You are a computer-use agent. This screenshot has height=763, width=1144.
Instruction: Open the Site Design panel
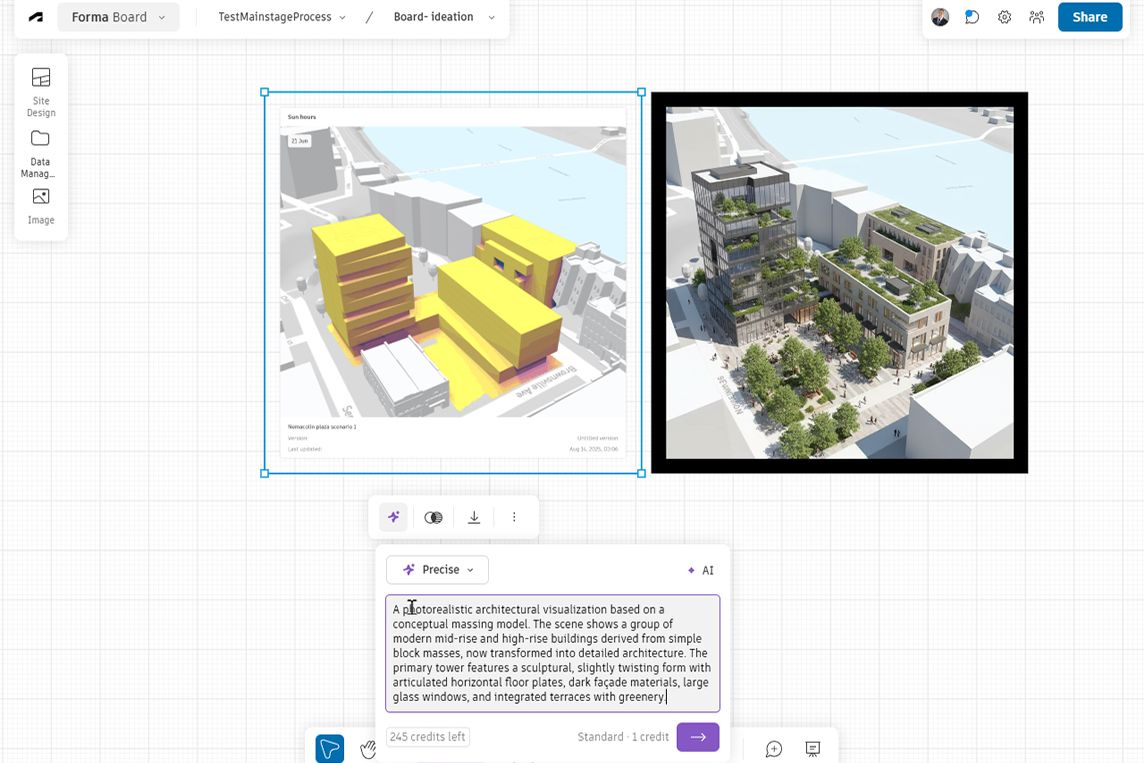click(41, 90)
